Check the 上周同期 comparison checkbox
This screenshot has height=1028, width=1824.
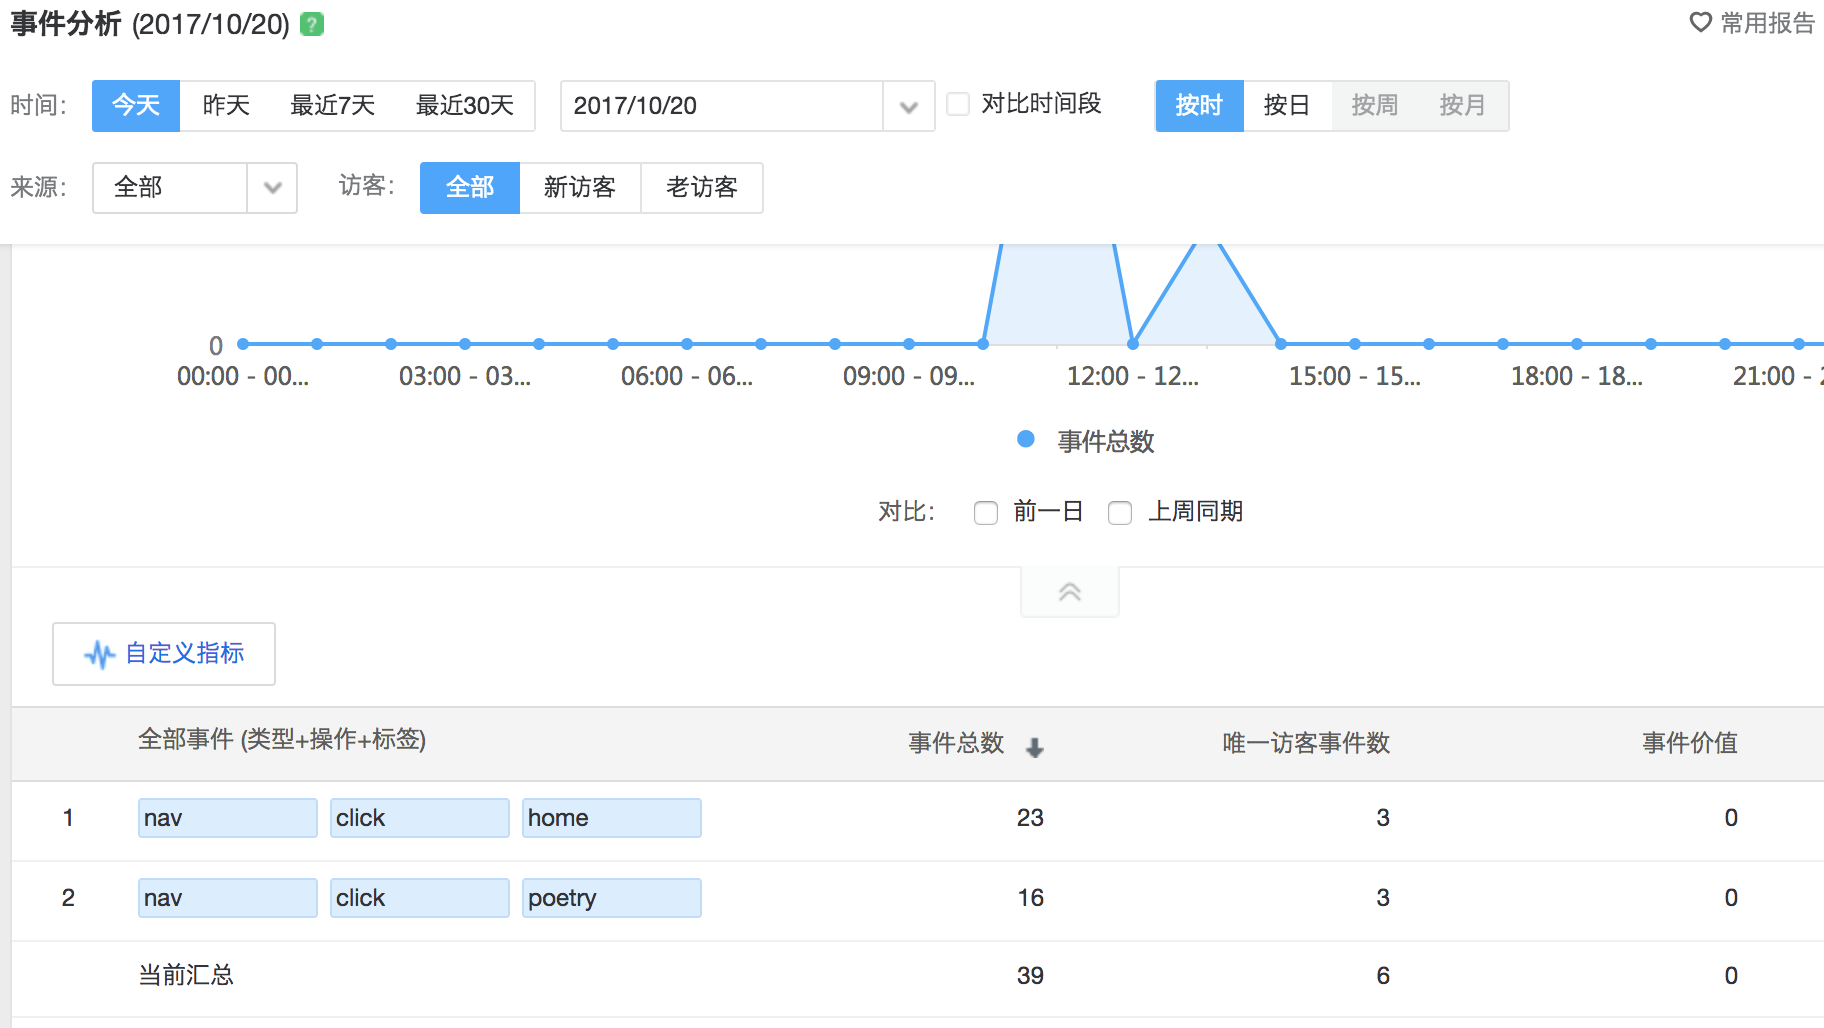(1120, 513)
